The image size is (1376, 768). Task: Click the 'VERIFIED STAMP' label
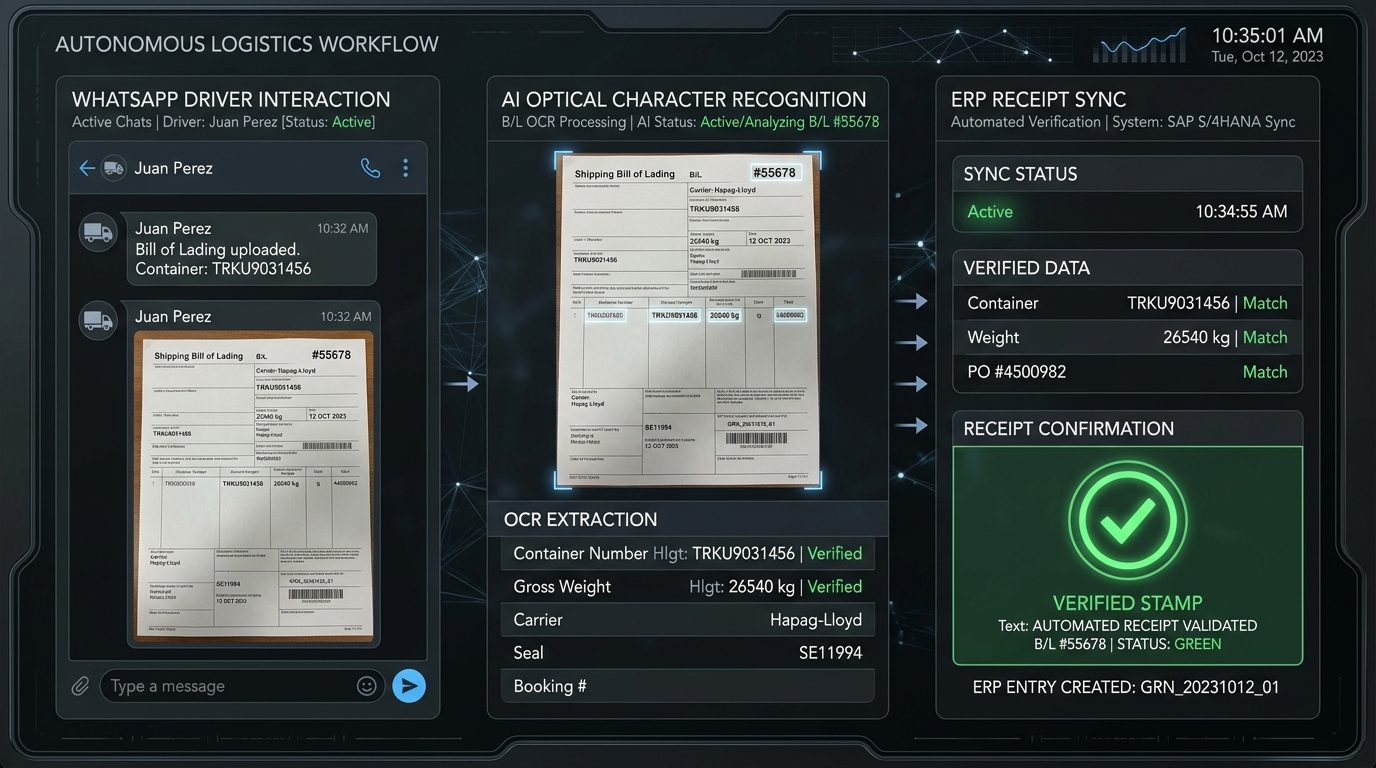pyautogui.click(x=1127, y=603)
